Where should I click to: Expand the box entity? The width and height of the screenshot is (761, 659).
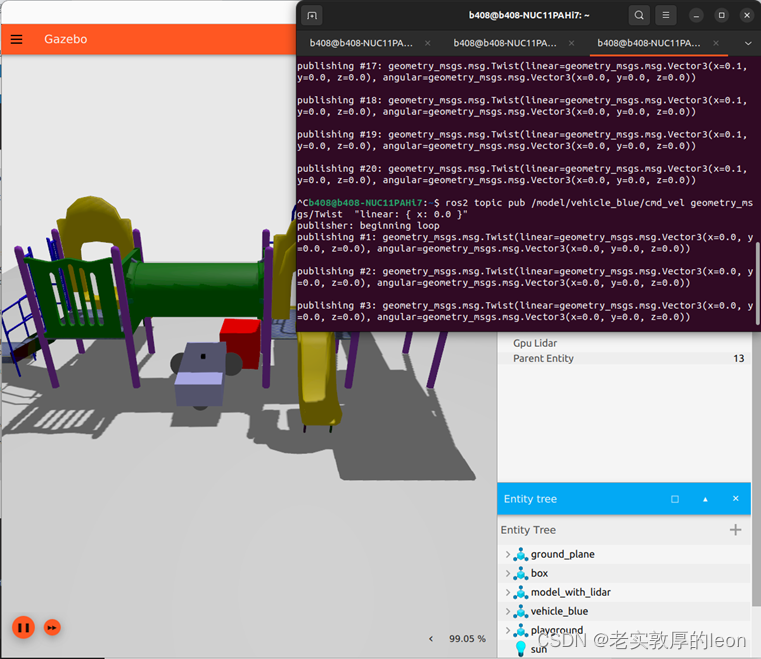(x=508, y=573)
